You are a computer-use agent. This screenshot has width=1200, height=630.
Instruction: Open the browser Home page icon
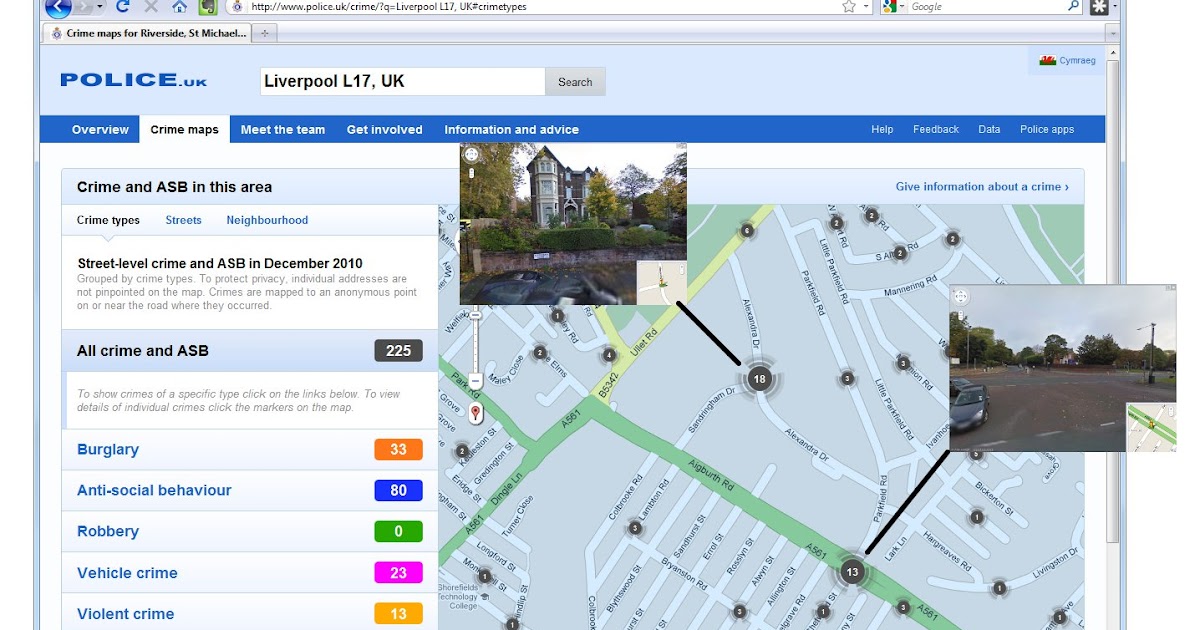179,7
